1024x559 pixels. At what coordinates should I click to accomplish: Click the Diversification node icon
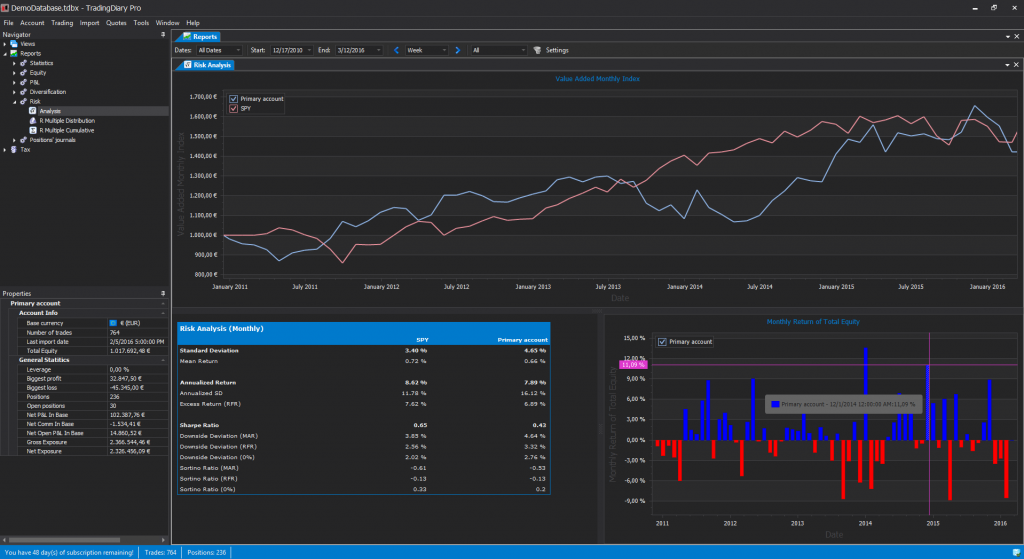point(23,92)
